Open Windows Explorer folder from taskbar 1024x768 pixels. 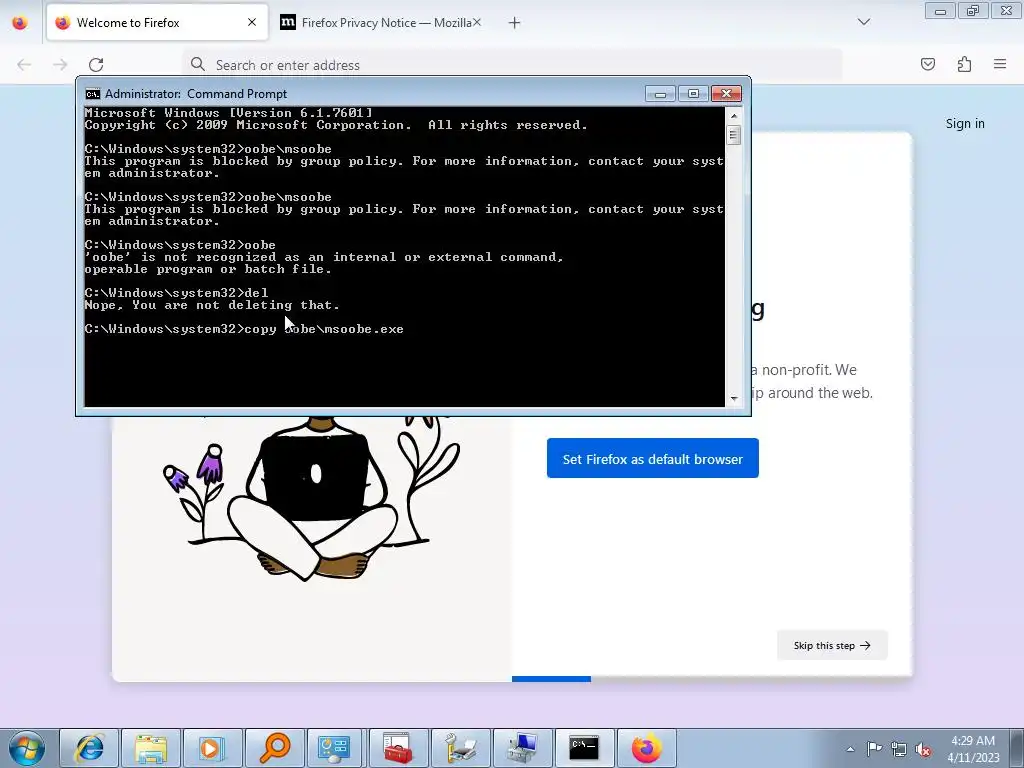[152, 748]
